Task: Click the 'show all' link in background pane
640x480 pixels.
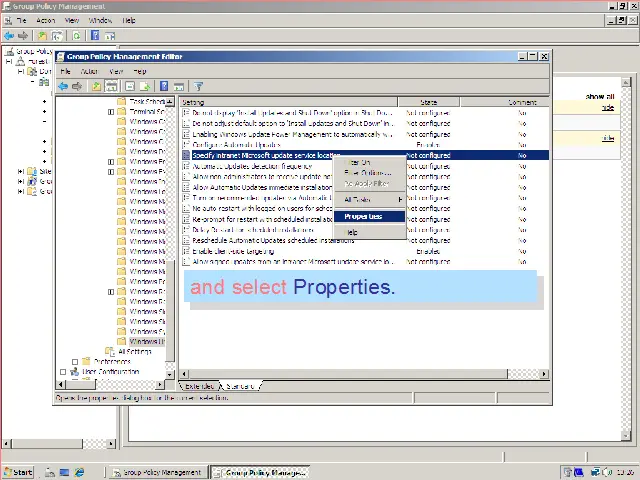Action: click(x=600, y=97)
